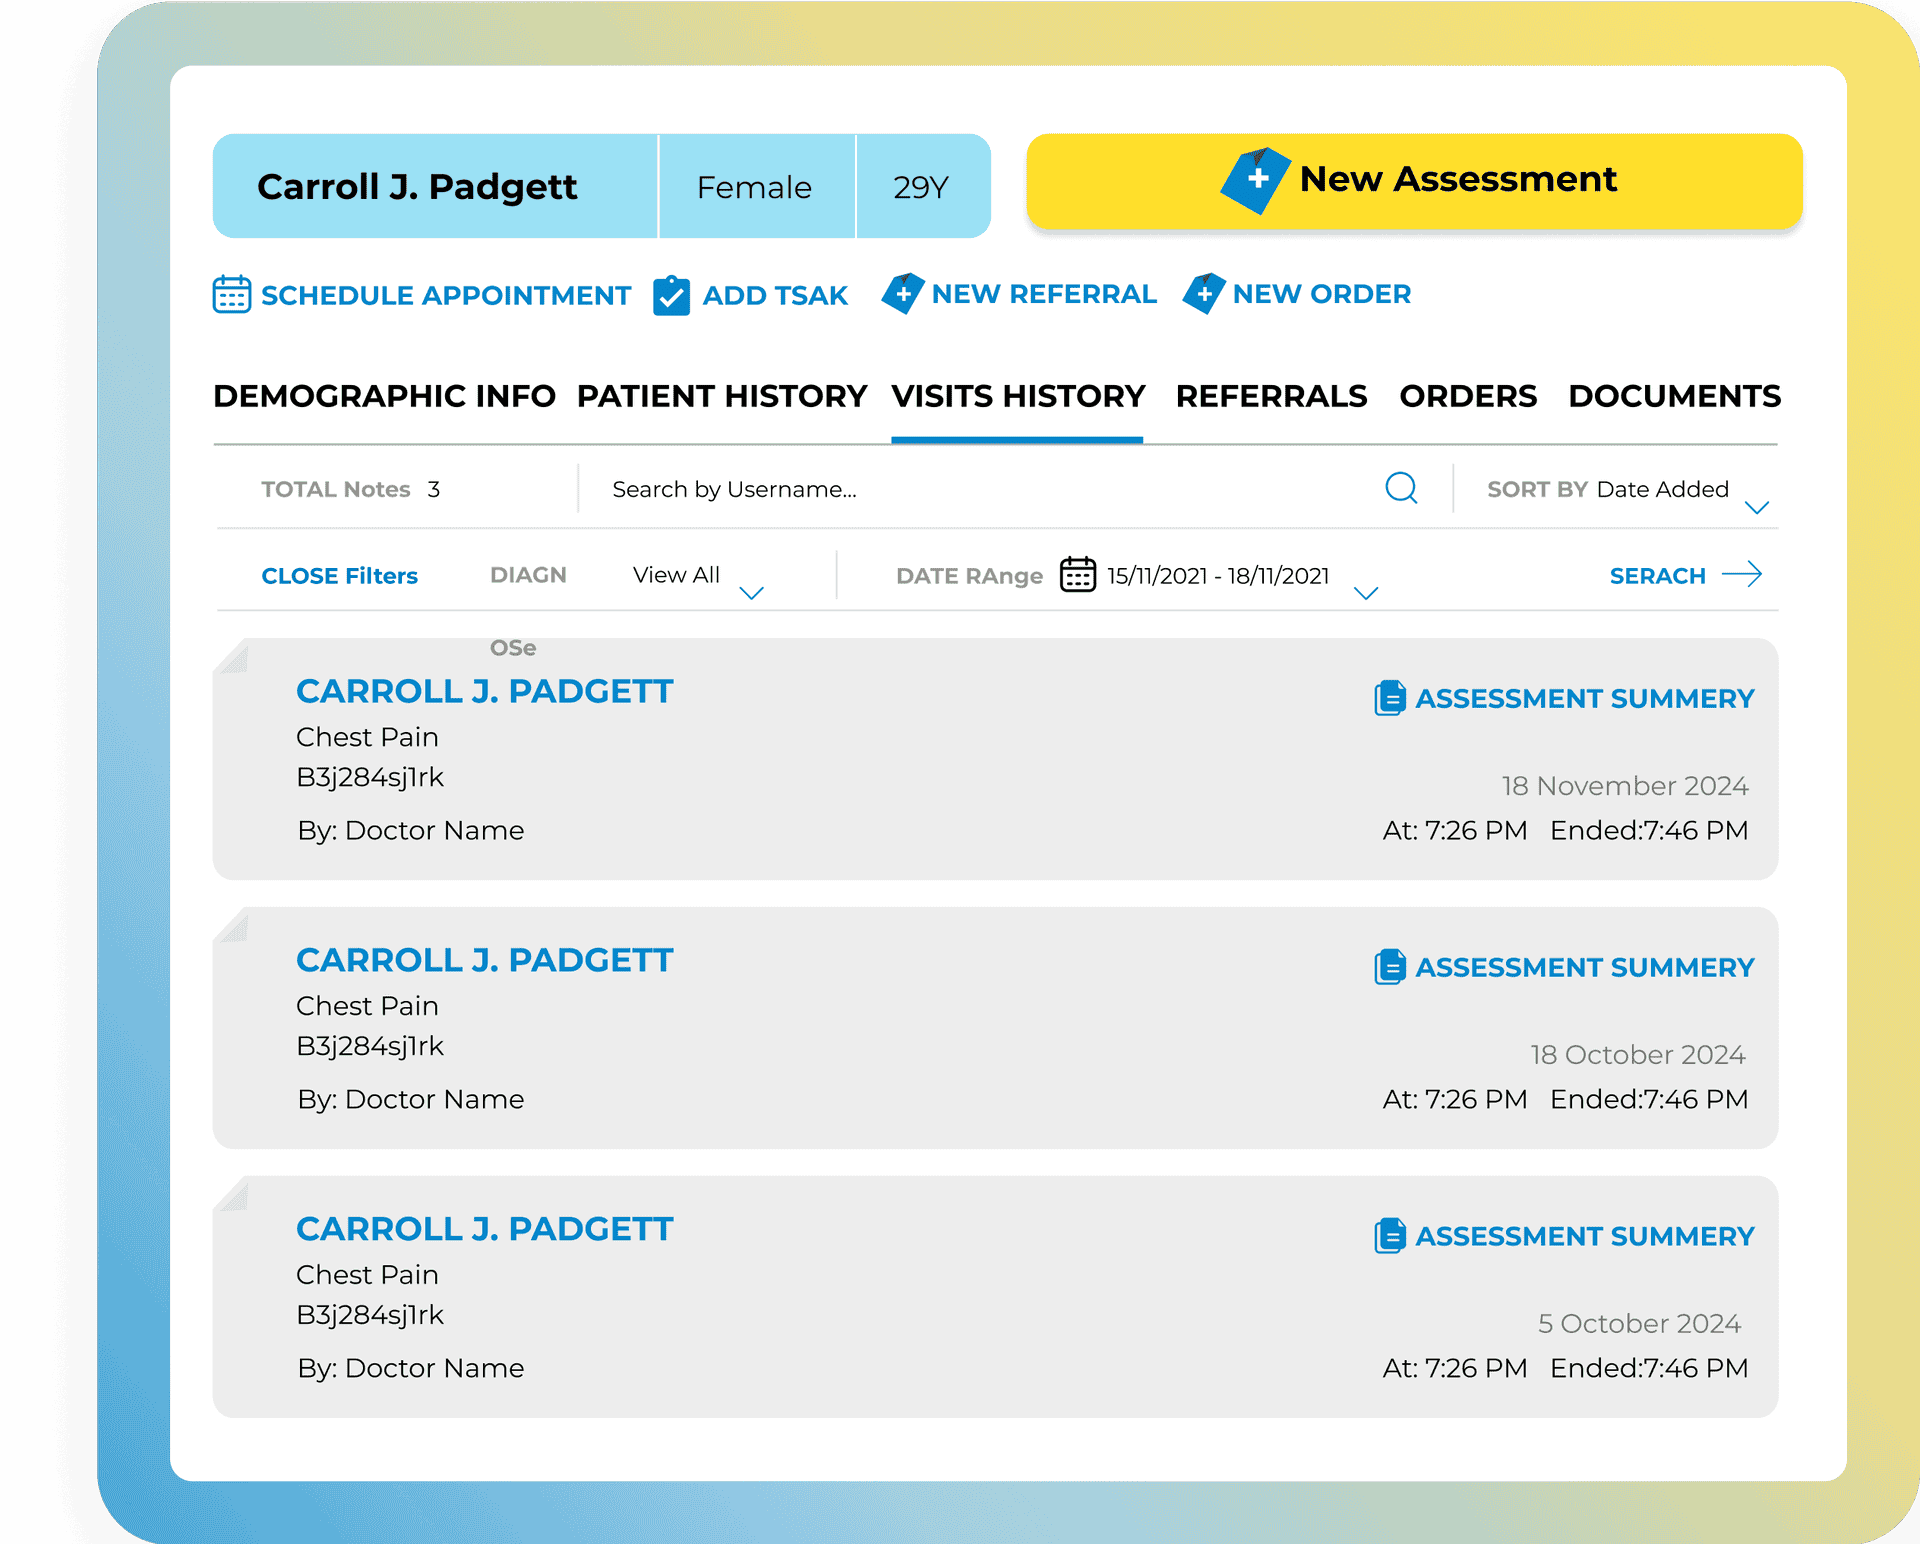Viewport: 1920px width, 1544px height.
Task: Switch to the Patient History tab
Action: 721,396
